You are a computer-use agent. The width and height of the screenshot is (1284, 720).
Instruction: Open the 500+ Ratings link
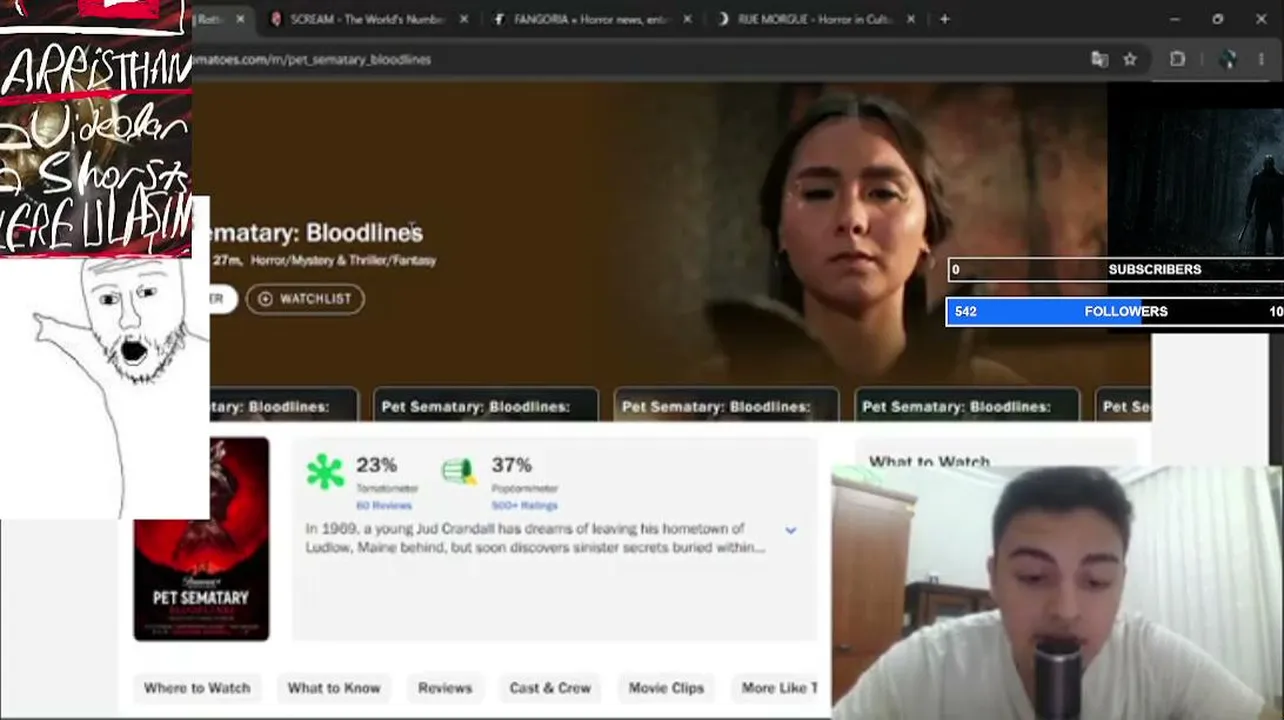pyautogui.click(x=524, y=506)
